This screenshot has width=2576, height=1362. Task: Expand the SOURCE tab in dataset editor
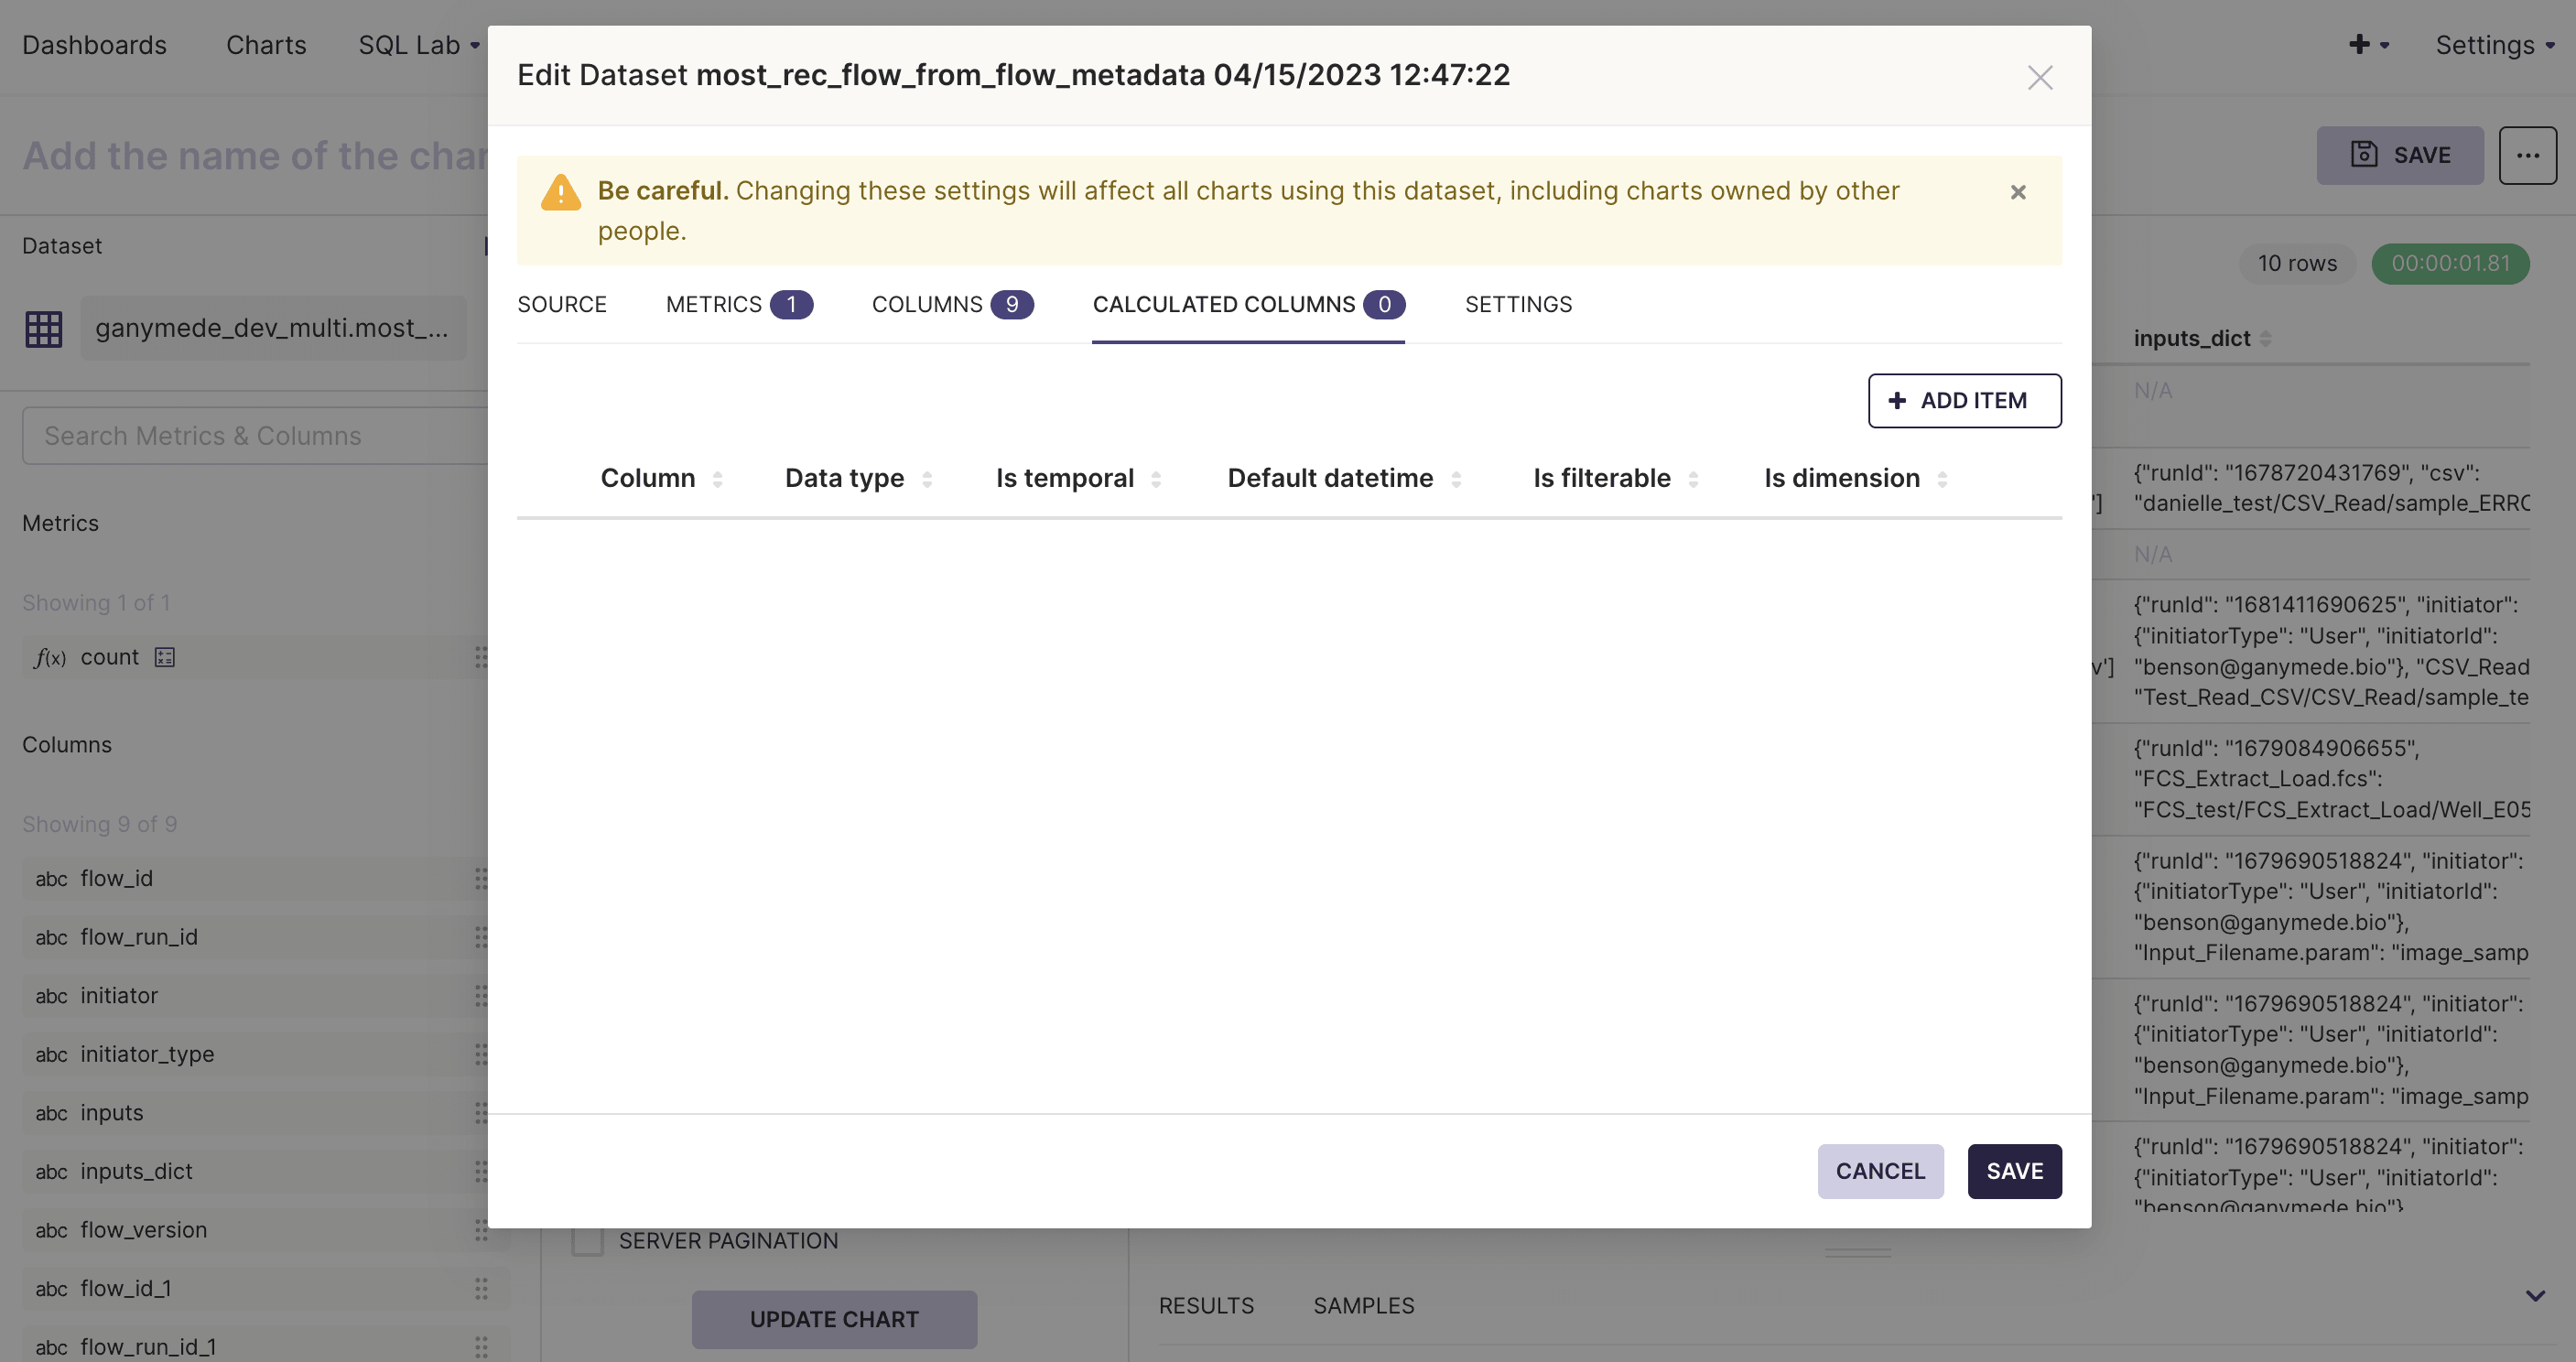pyautogui.click(x=560, y=303)
